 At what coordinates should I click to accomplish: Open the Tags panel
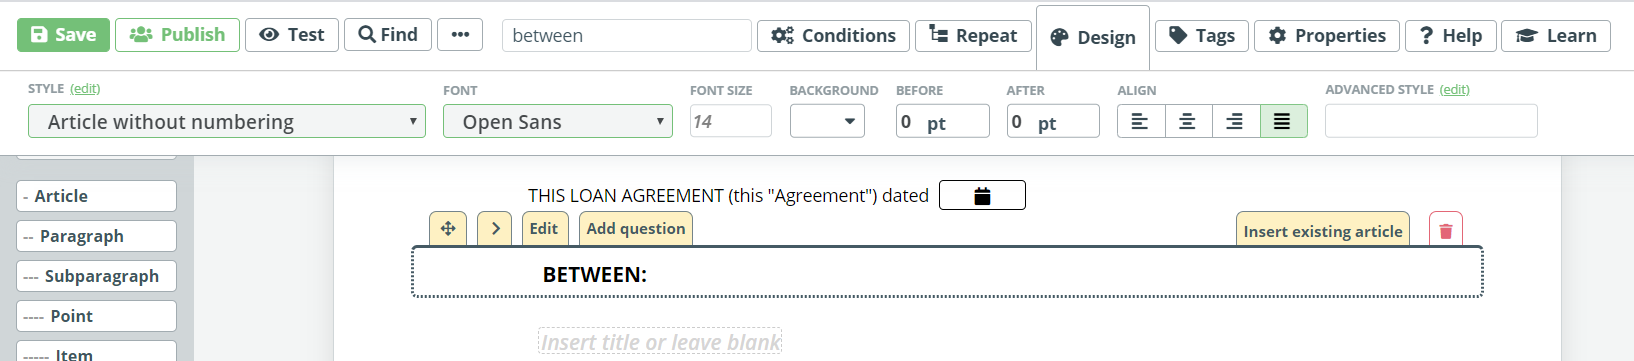(1202, 36)
